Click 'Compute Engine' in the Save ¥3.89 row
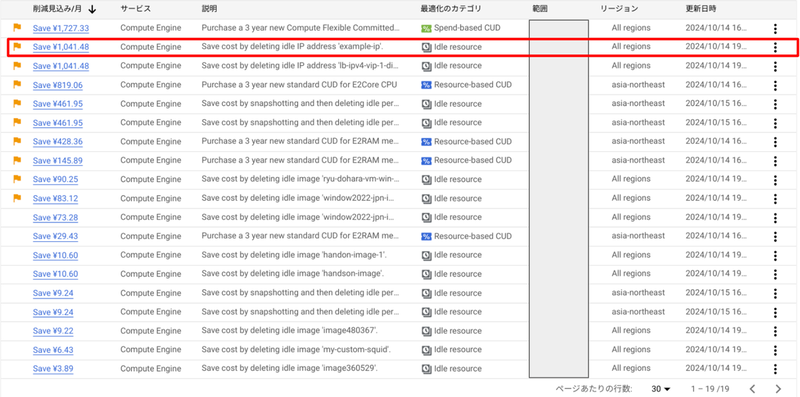The height and width of the screenshot is (397, 800). [x=151, y=368]
